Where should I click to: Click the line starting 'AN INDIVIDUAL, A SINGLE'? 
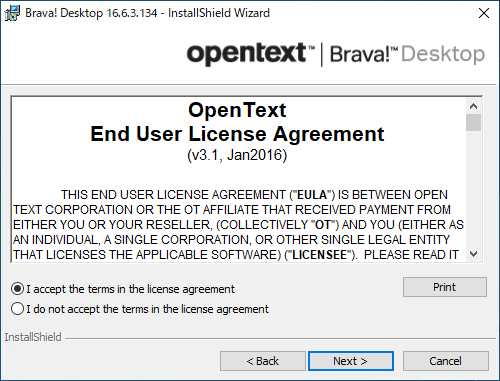click(x=231, y=240)
